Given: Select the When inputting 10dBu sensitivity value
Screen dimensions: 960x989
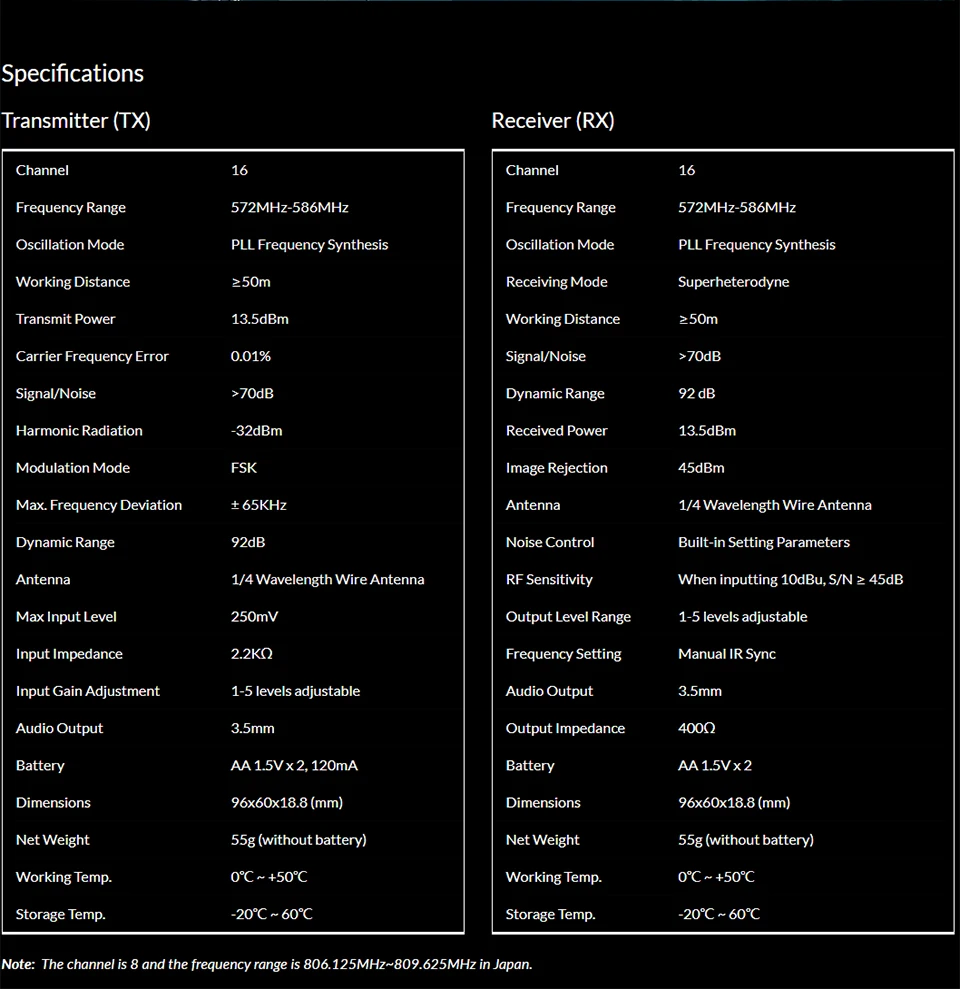Looking at the screenshot, I should (791, 580).
